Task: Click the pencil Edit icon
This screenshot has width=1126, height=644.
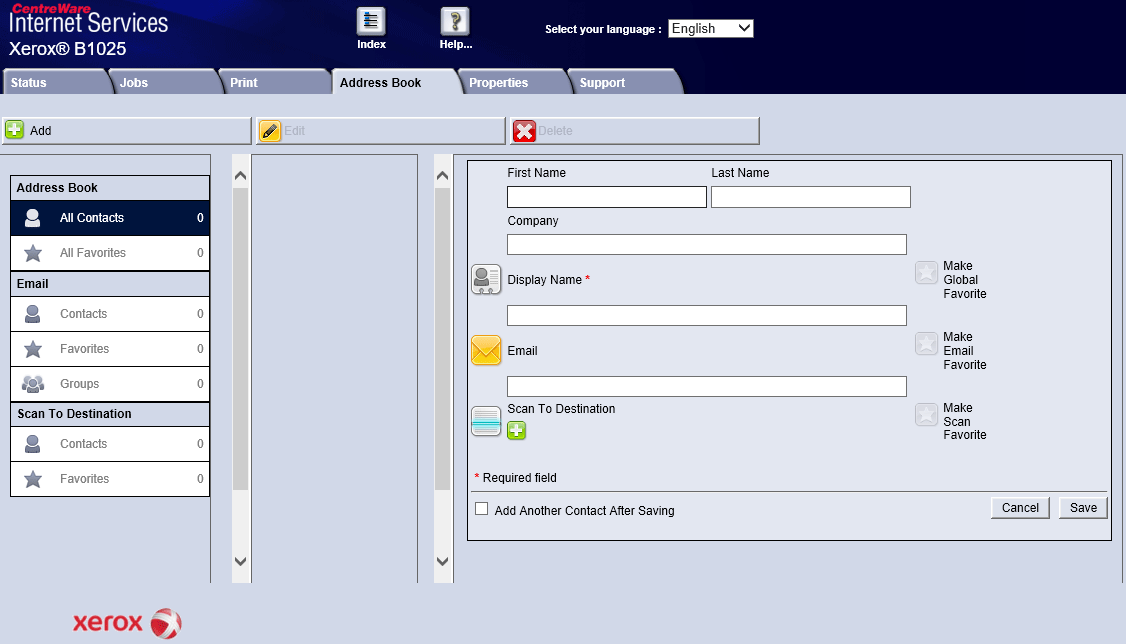Action: pyautogui.click(x=269, y=131)
